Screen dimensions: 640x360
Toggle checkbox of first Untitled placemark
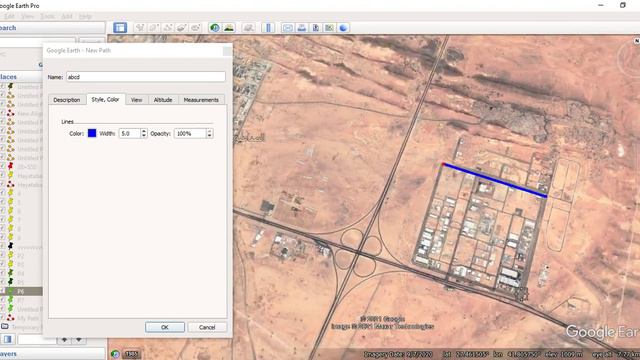[x=2, y=87]
